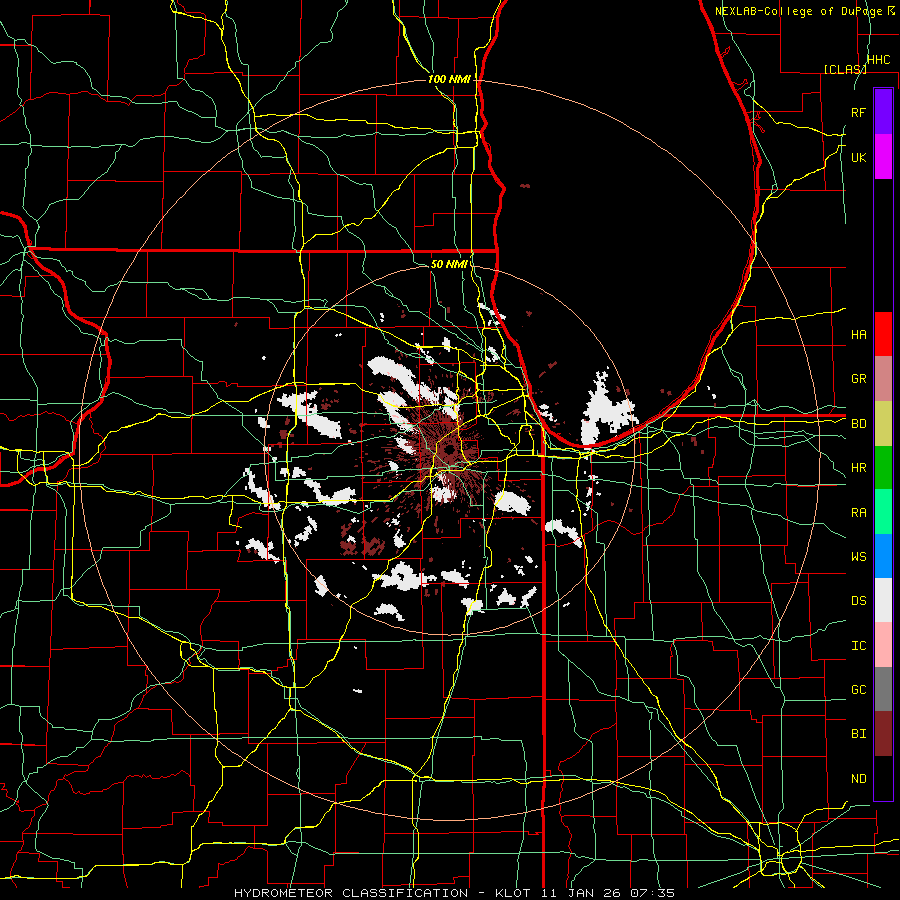Click the BI brown legend swatch
Image resolution: width=900 pixels, height=900 pixels.
[x=883, y=734]
